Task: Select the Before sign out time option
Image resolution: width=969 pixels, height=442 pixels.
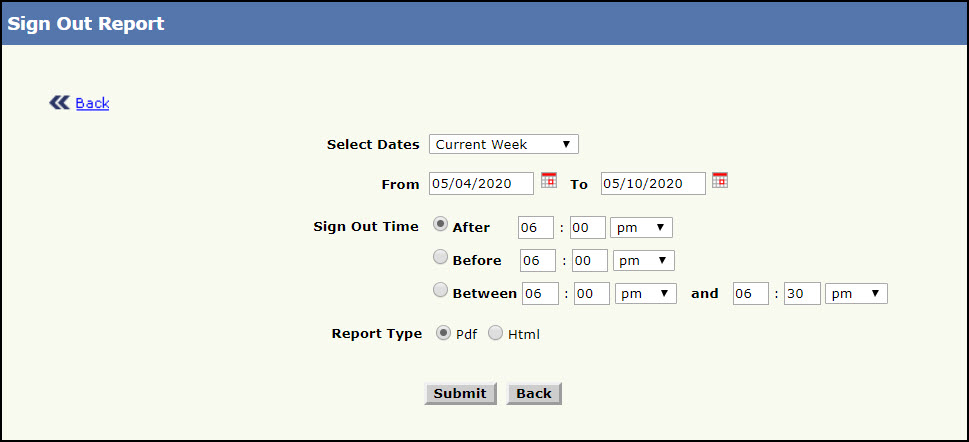Action: coord(441,258)
